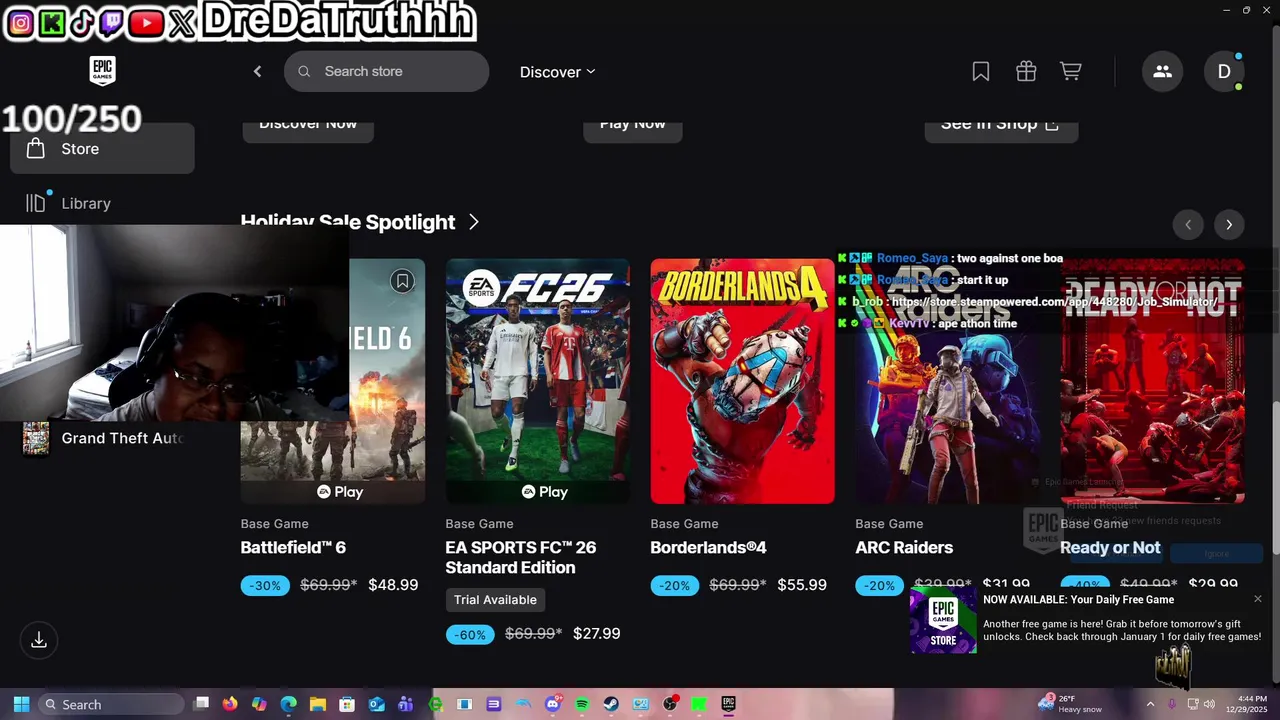Open the Discover dropdown menu

[x=557, y=72]
